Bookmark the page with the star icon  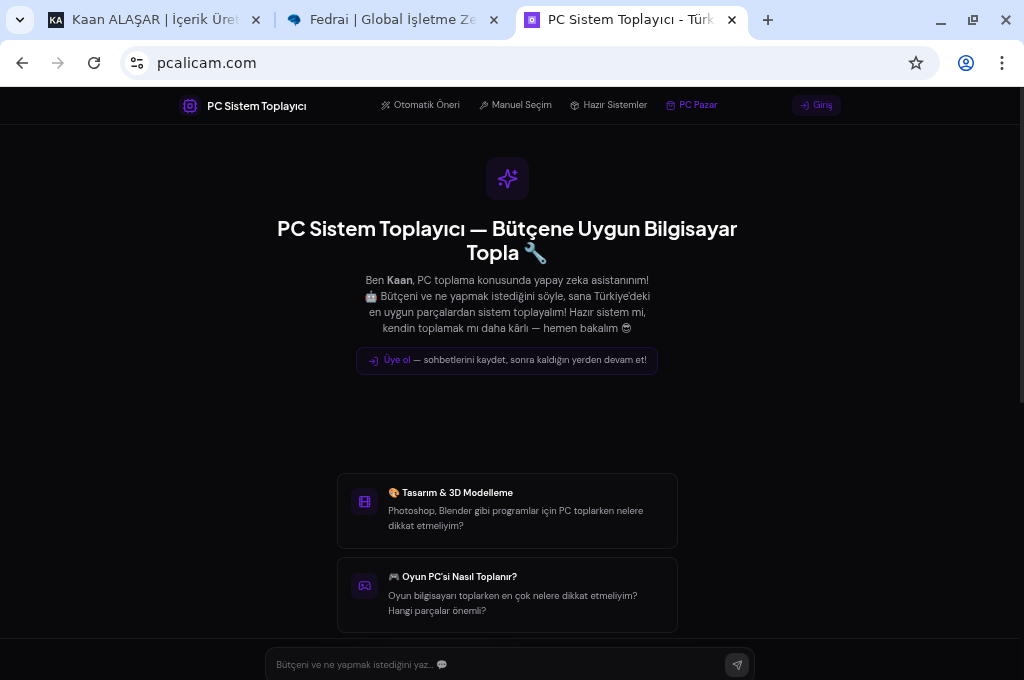(916, 63)
